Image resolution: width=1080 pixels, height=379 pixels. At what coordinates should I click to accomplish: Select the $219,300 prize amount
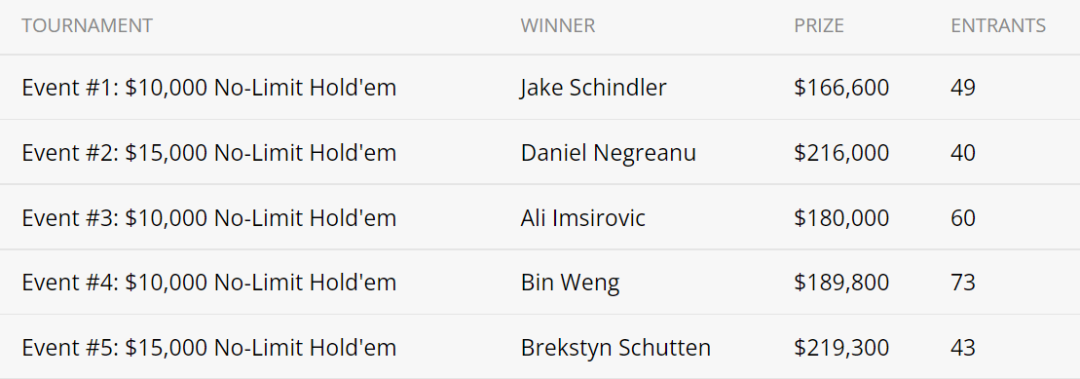[x=841, y=347]
